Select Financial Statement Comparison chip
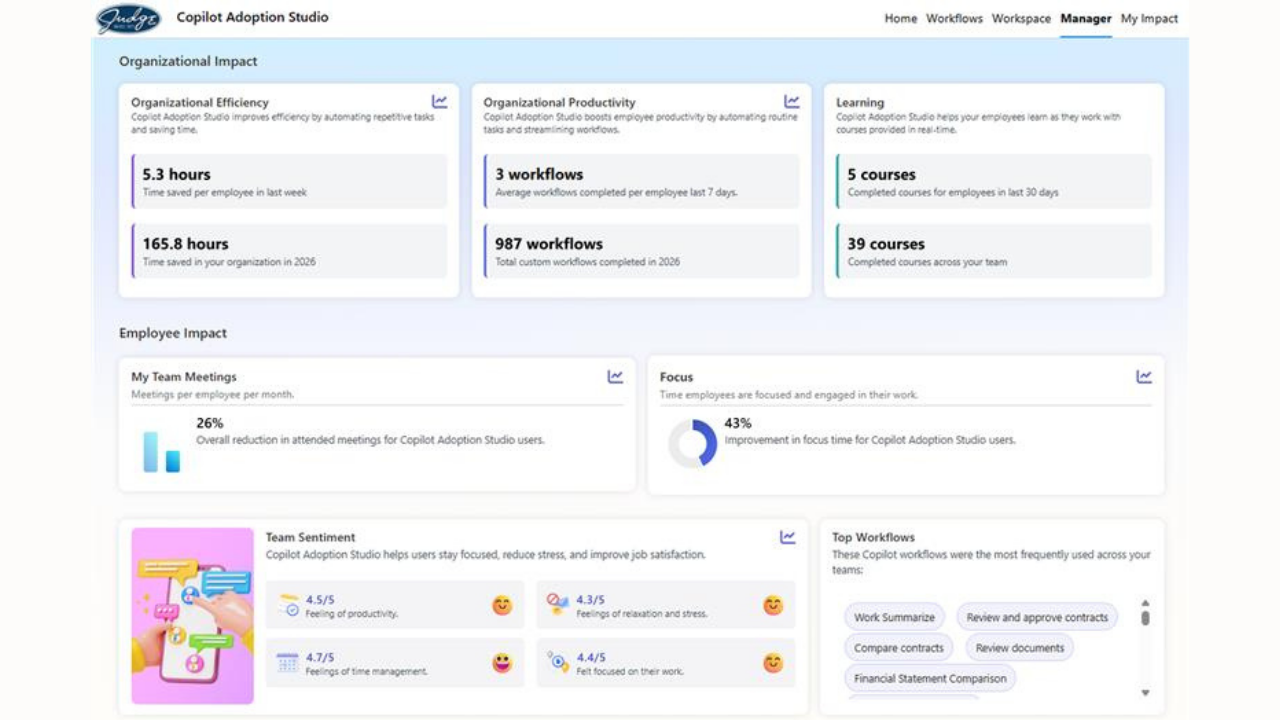This screenshot has width=1280, height=720. coord(930,678)
